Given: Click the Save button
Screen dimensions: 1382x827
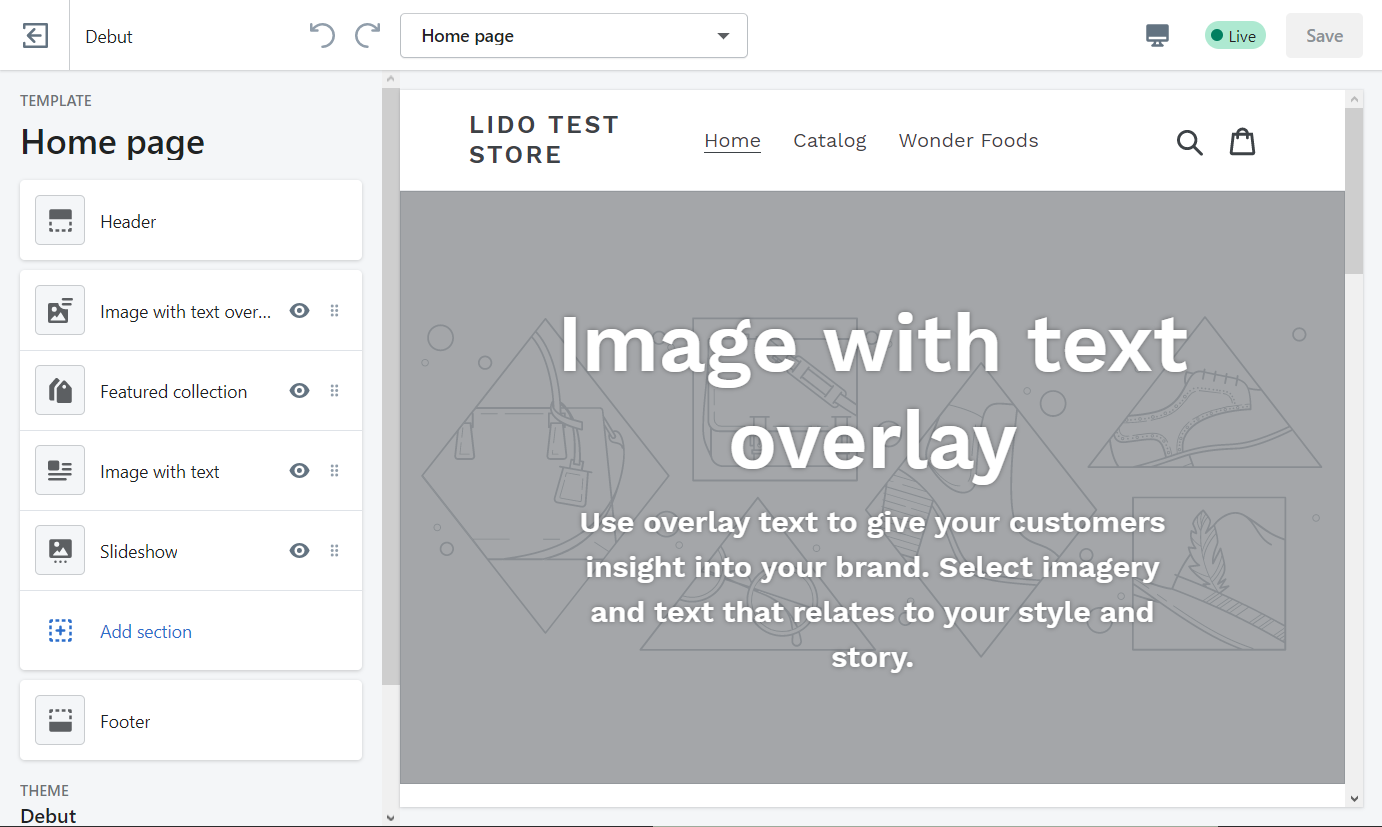Looking at the screenshot, I should click(1323, 36).
